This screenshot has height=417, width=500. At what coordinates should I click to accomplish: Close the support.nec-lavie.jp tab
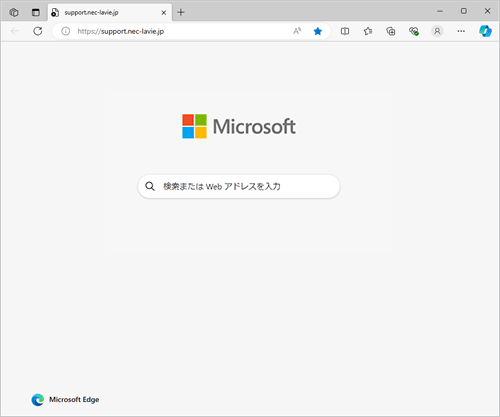point(164,13)
